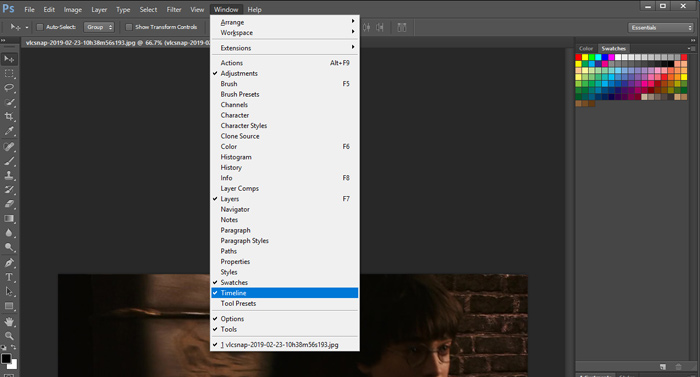This screenshot has height=377, width=700.
Task: Select the Dodge tool
Action: (x=9, y=247)
